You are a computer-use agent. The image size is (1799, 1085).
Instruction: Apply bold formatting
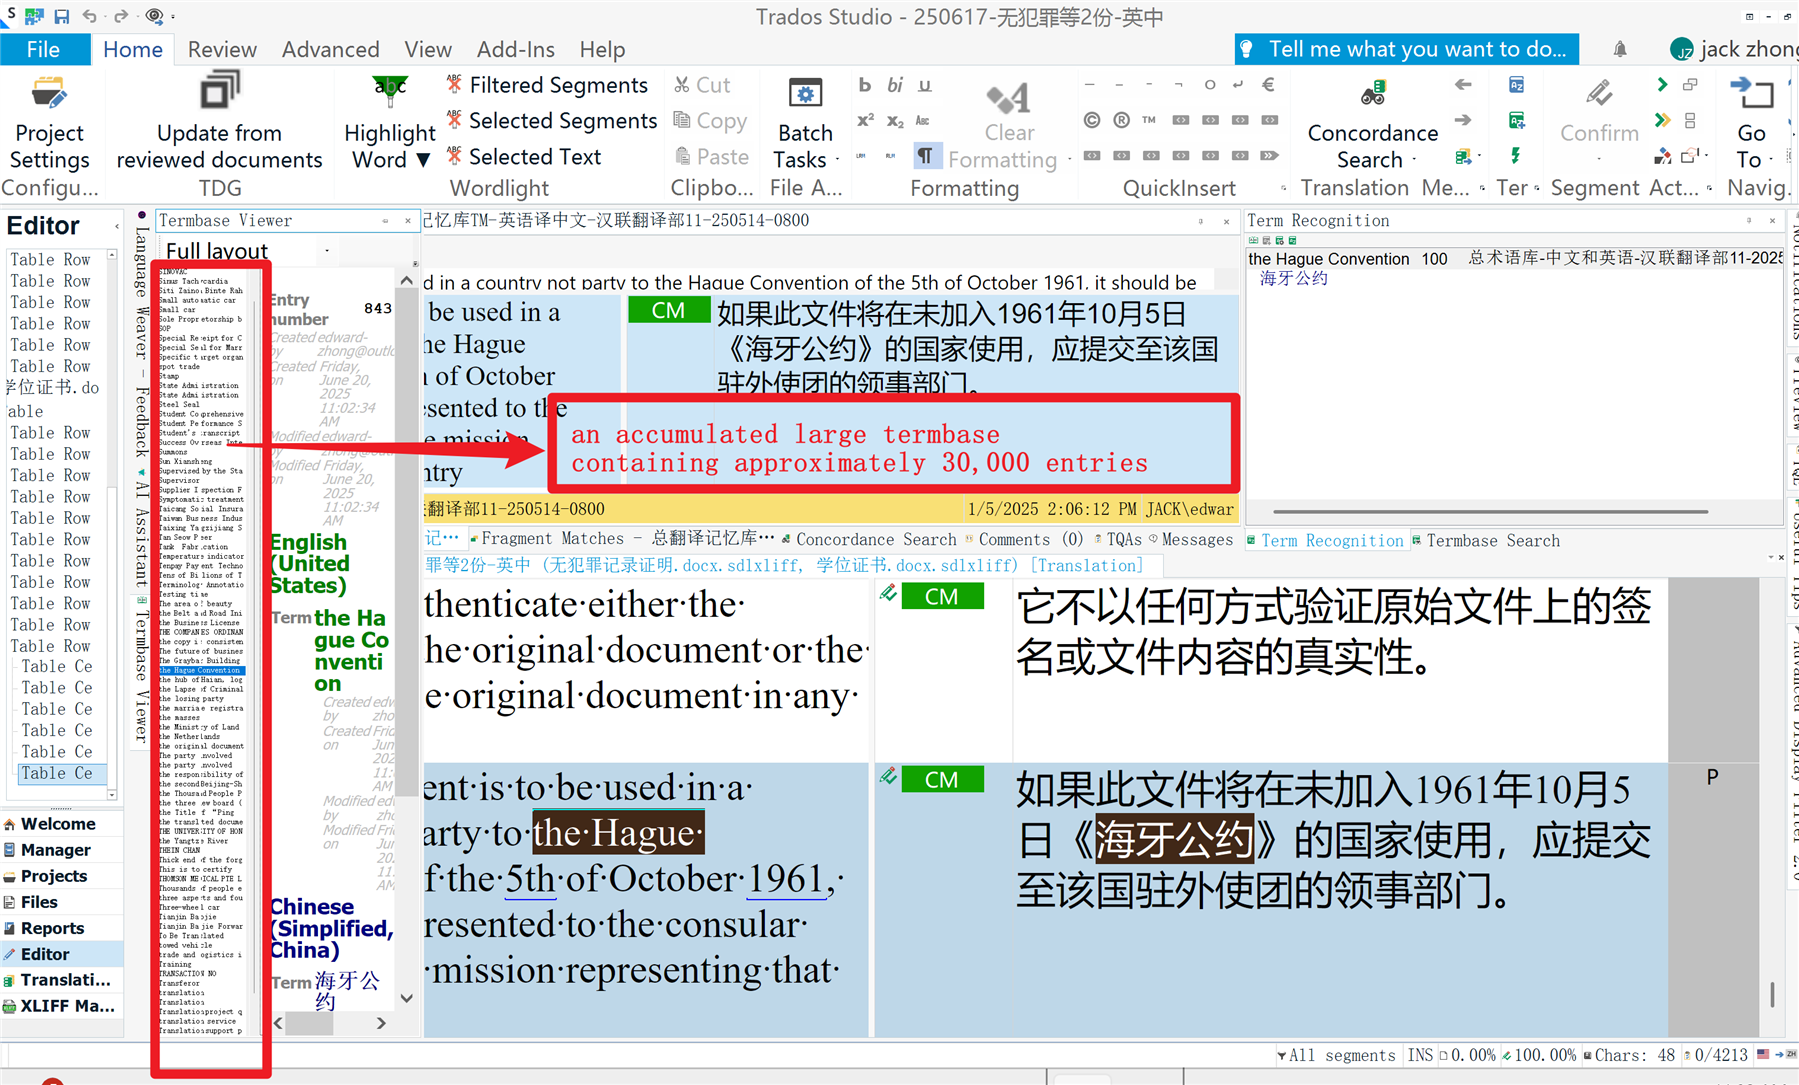click(x=865, y=86)
